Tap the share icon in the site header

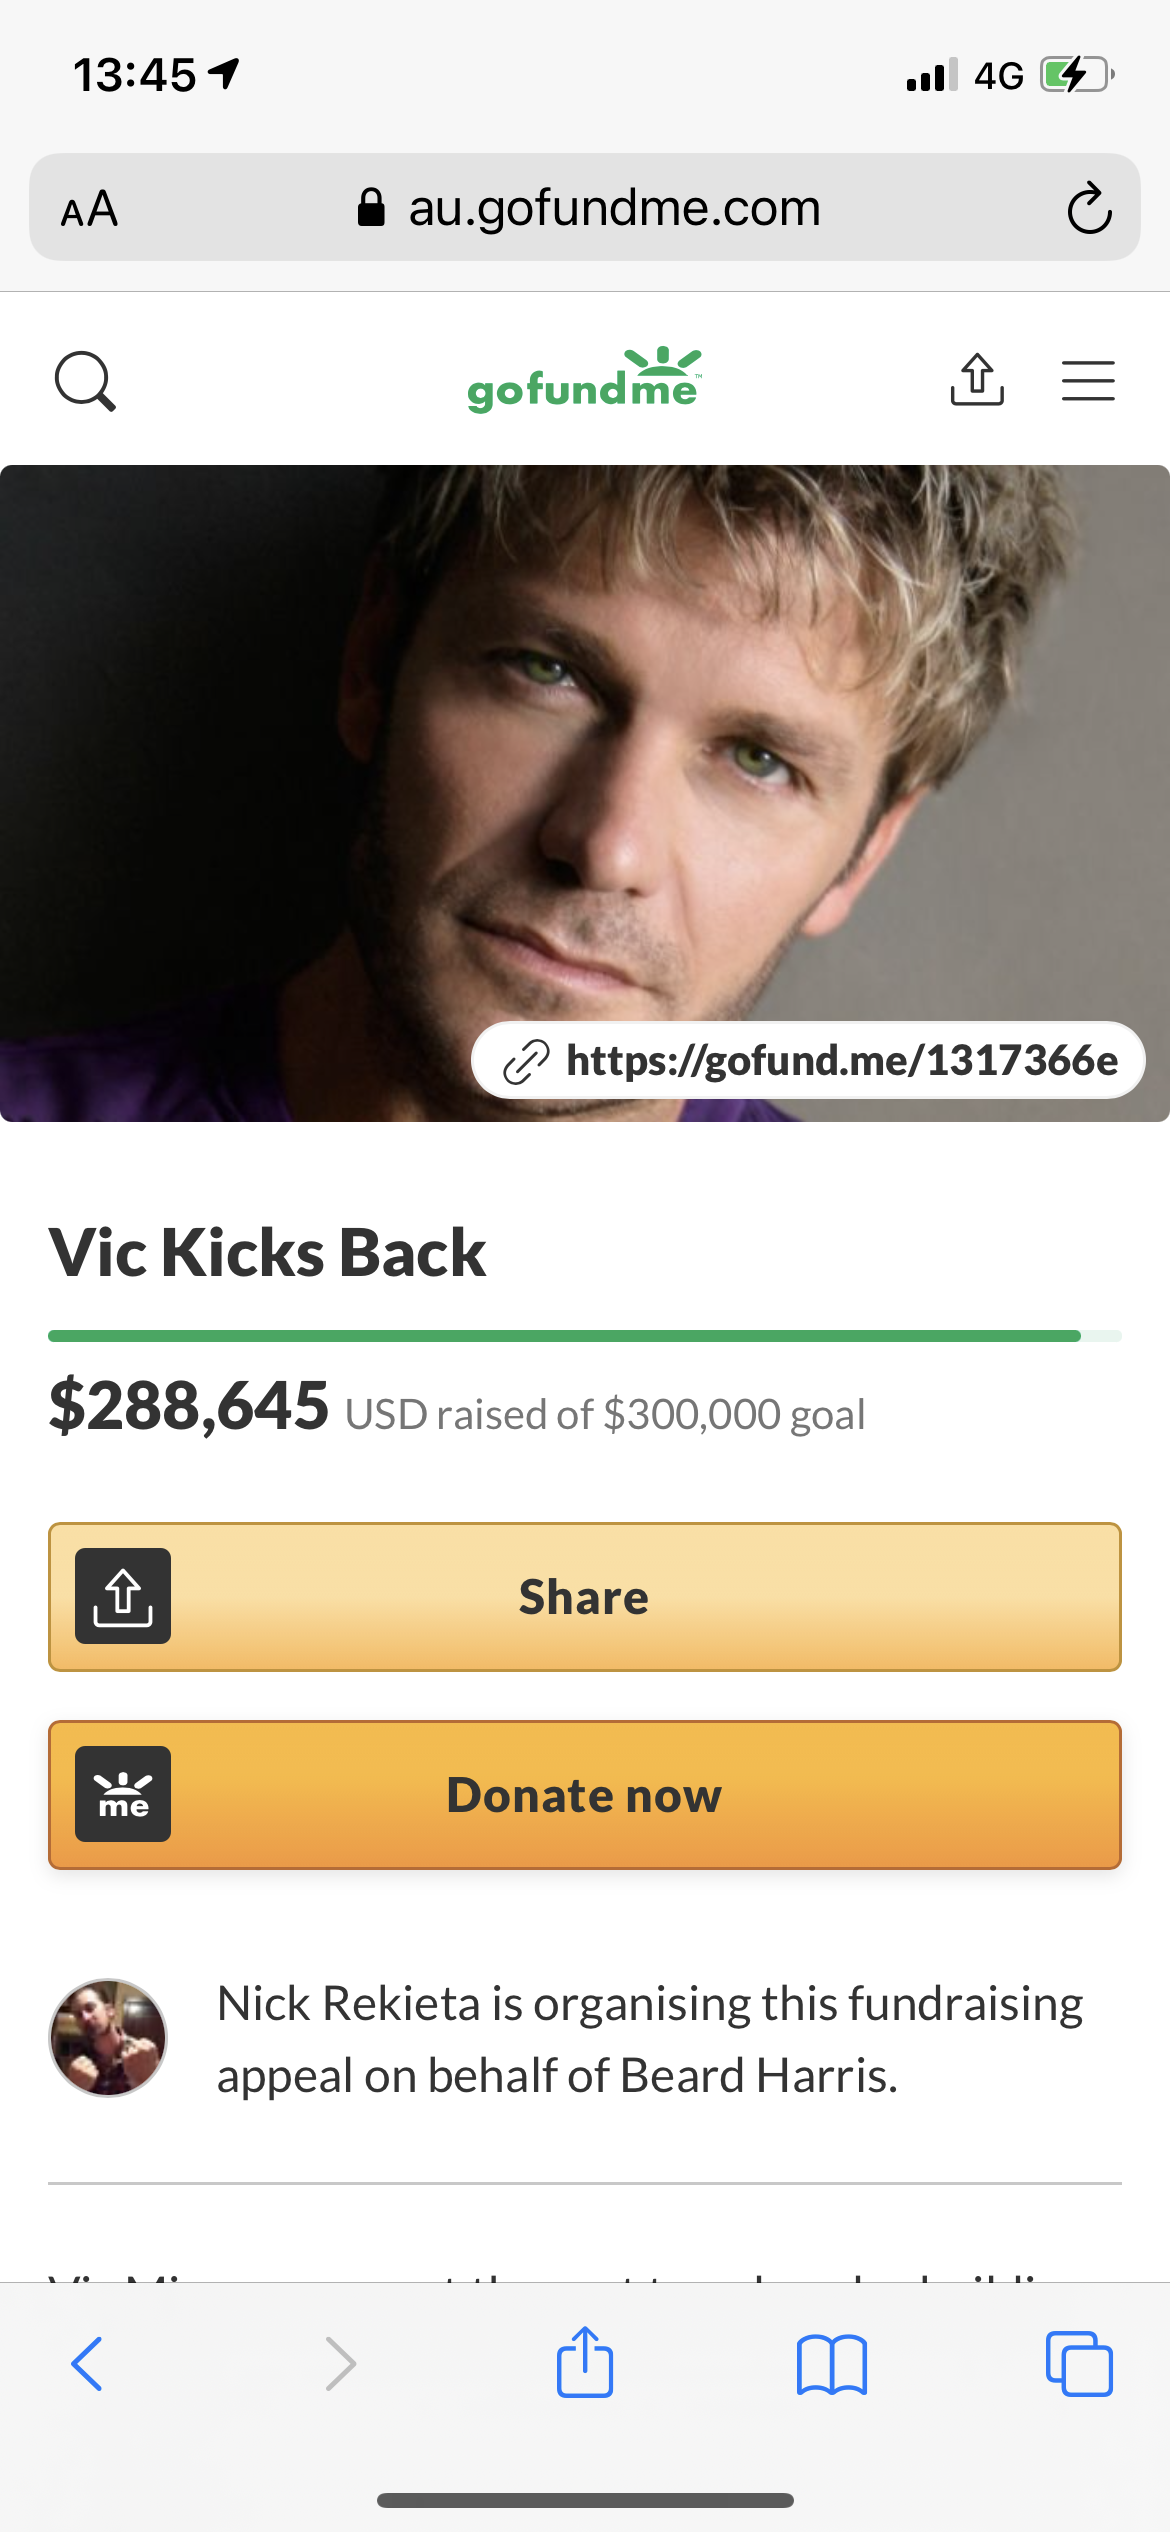(x=977, y=380)
